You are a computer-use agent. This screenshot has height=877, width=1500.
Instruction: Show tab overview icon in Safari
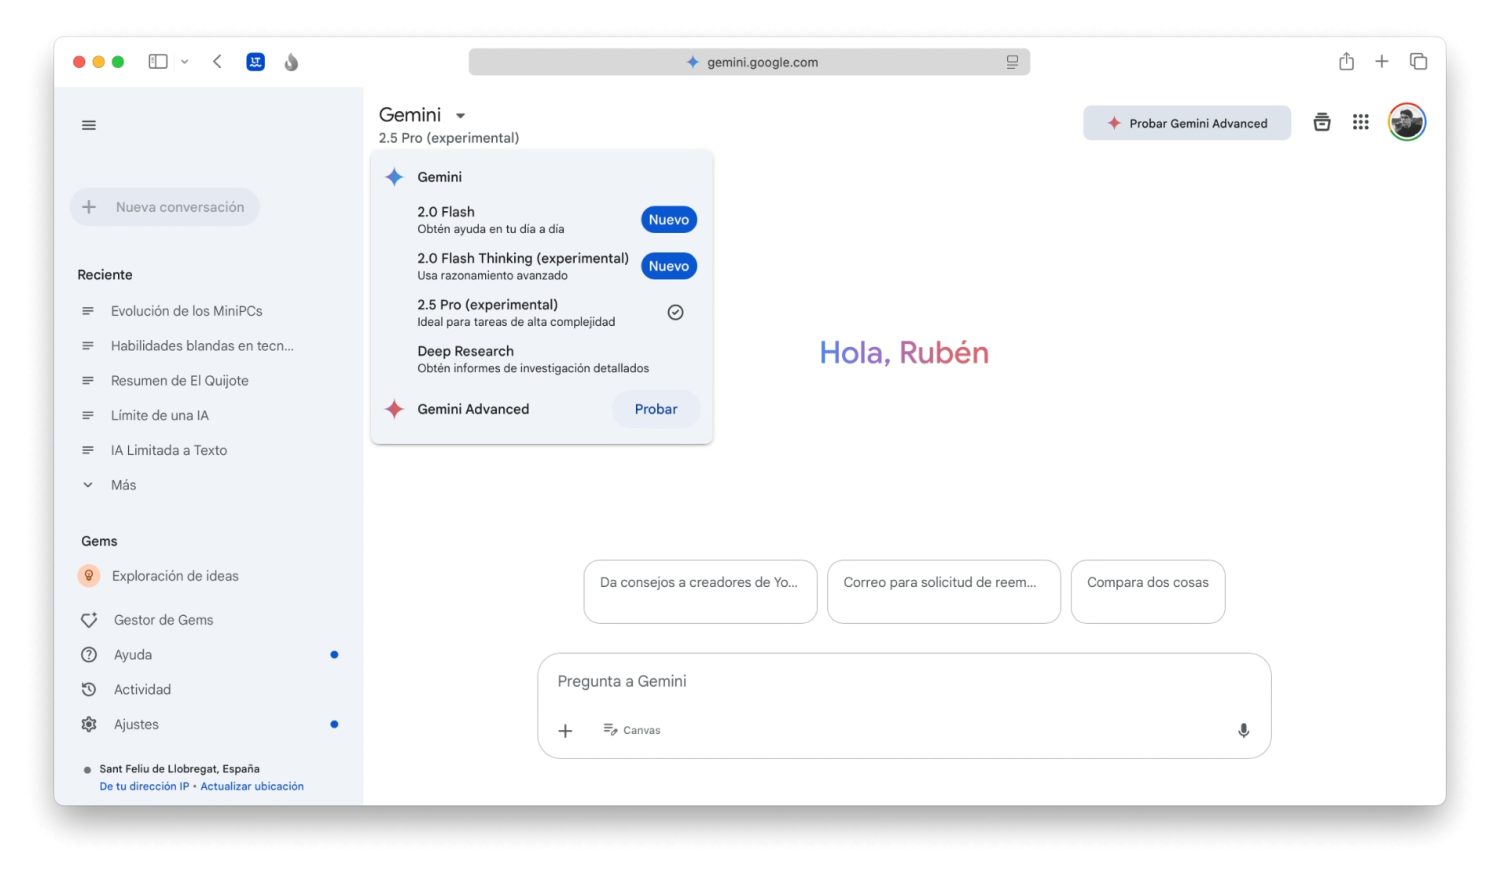pos(1418,62)
